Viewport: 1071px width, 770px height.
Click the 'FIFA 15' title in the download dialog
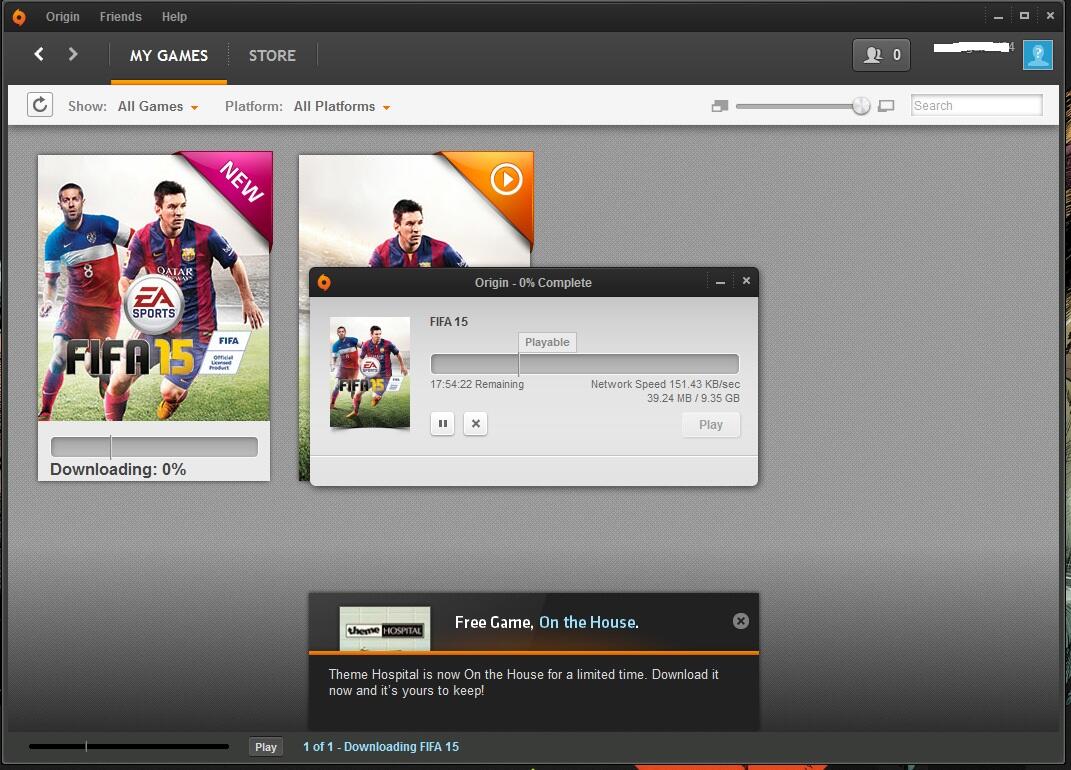449,322
